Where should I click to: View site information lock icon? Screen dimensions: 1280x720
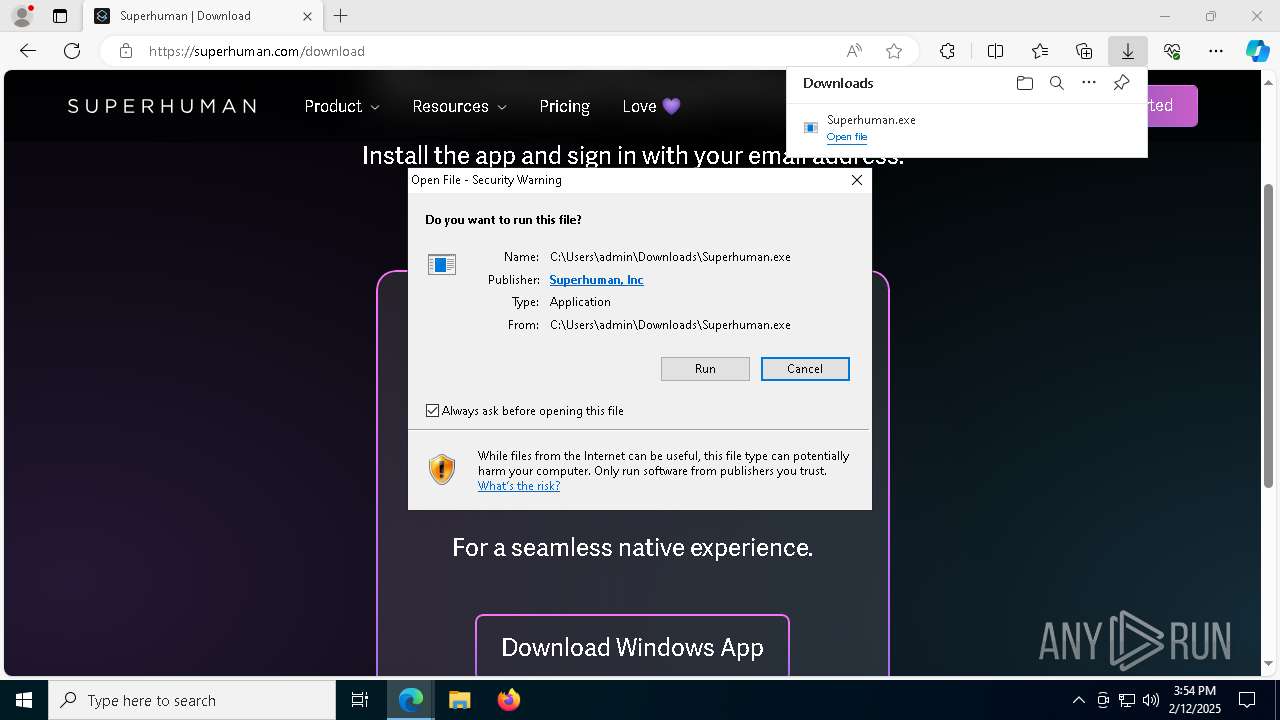pos(126,51)
